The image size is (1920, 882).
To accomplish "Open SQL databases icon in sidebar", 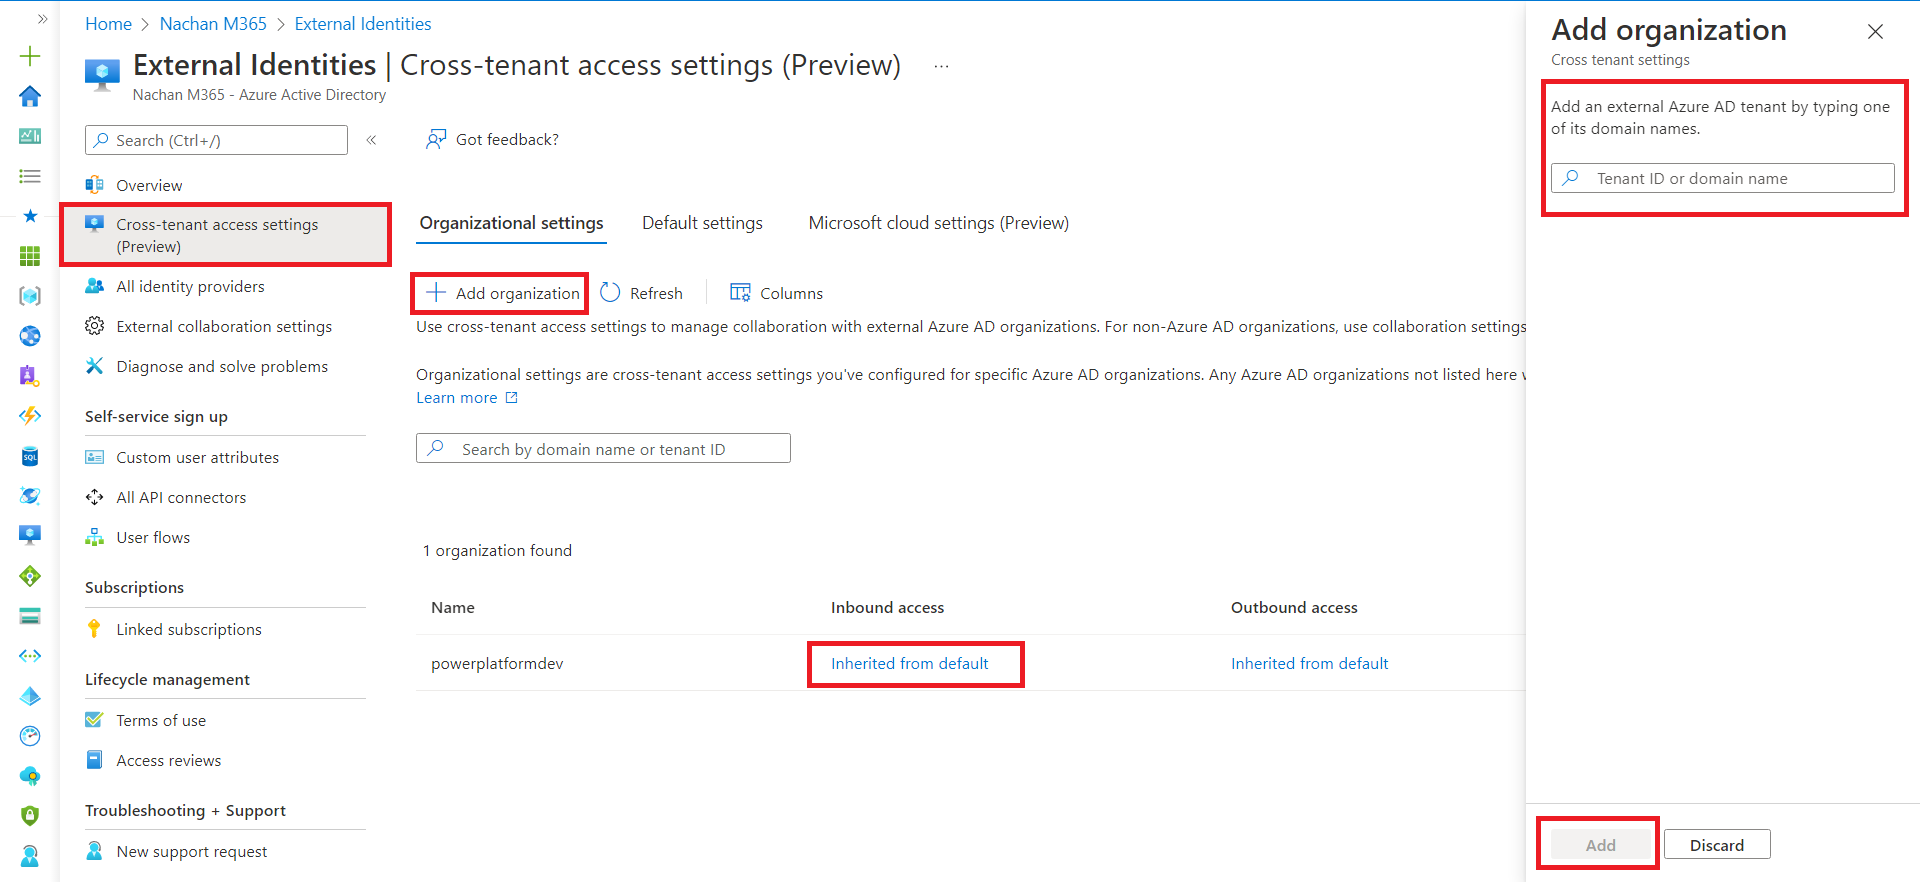I will click(30, 457).
